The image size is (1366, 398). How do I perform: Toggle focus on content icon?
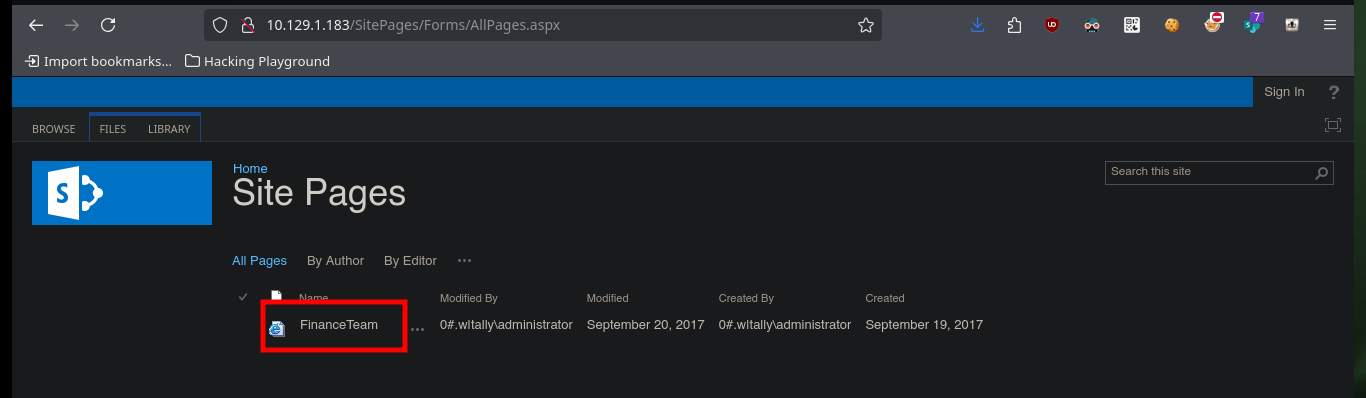[x=1332, y=125]
